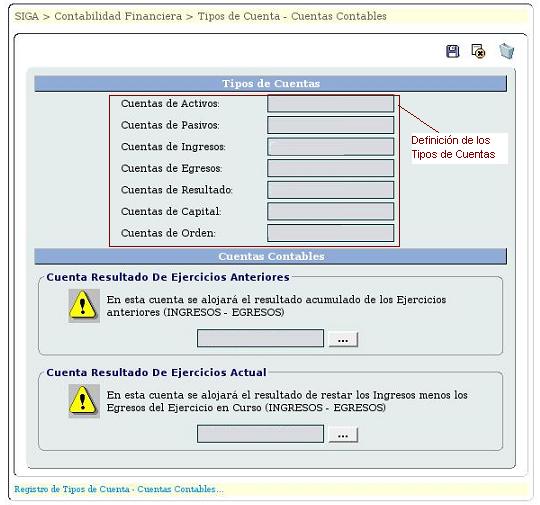The image size is (540, 505).
Task: Click into the Cuentas de Resultado field
Action: (x=330, y=190)
